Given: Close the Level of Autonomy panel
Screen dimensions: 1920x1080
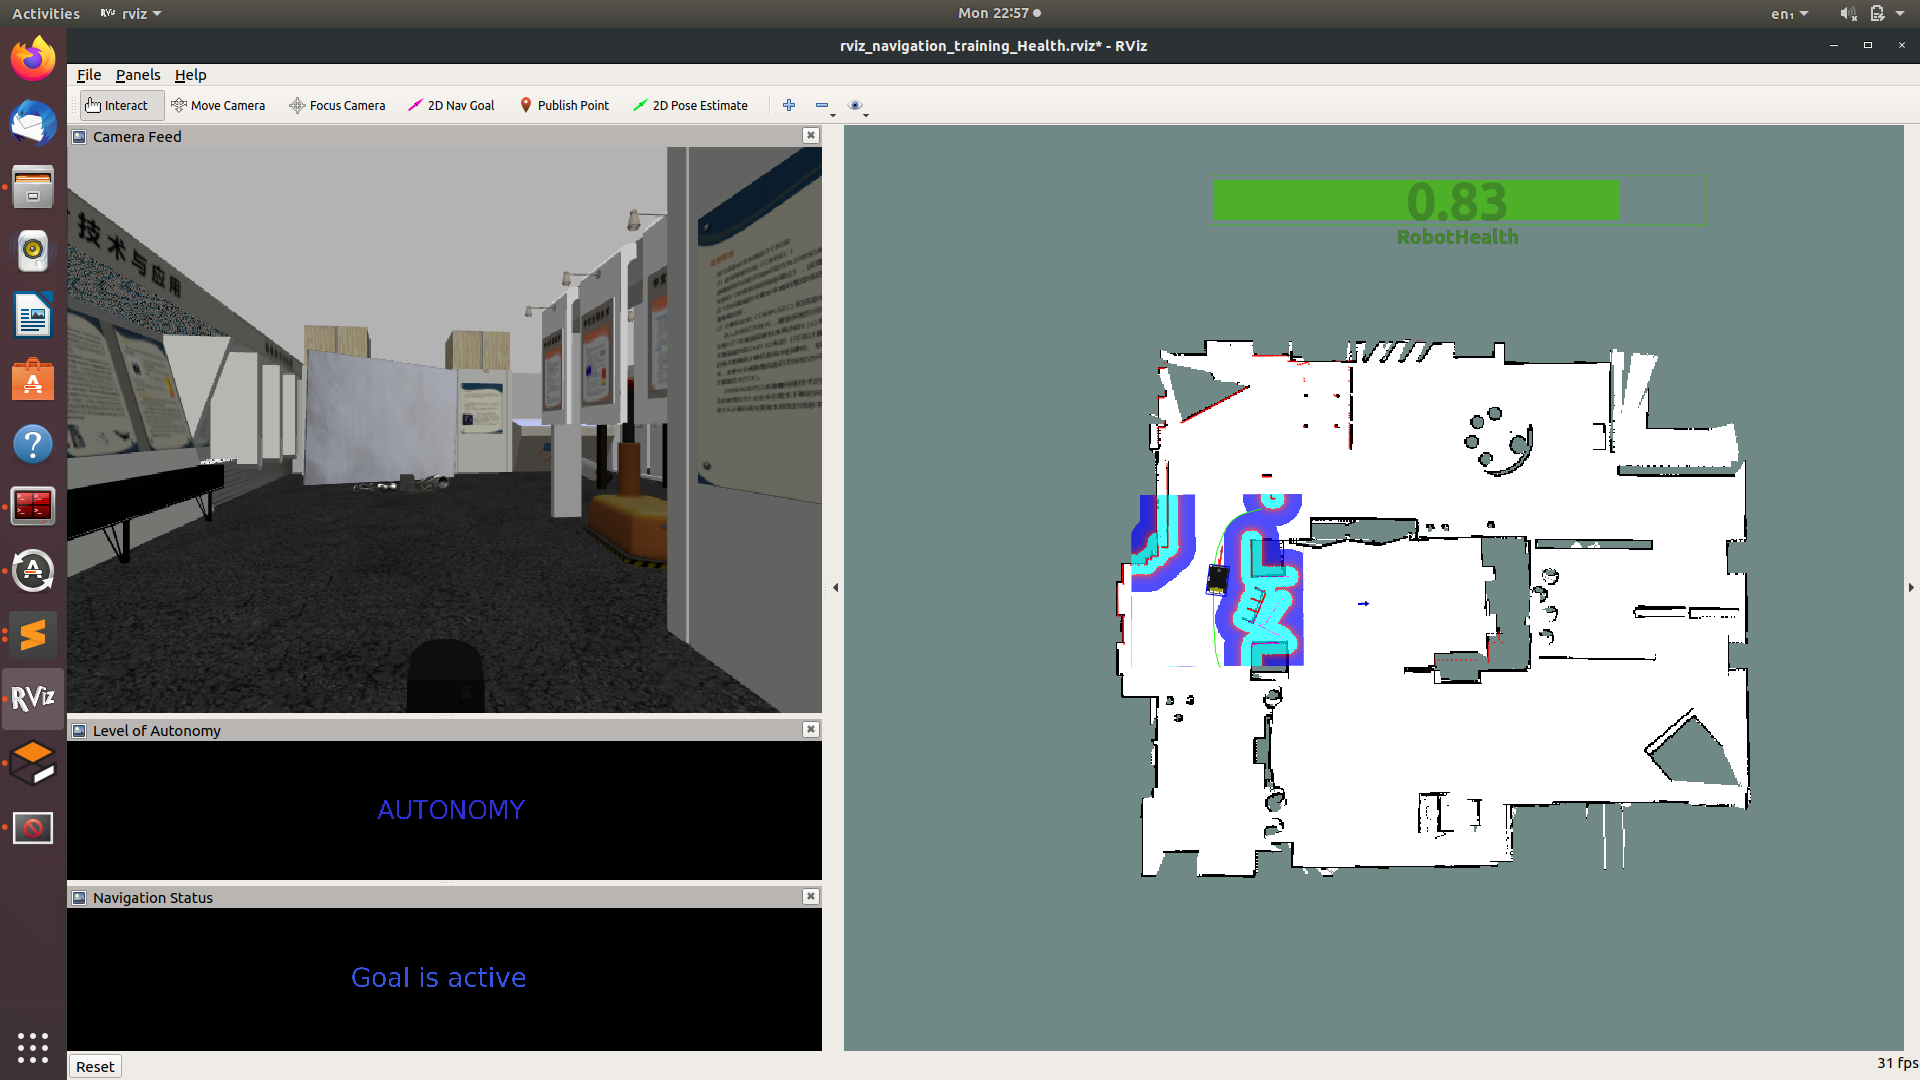Looking at the screenshot, I should coord(811,729).
